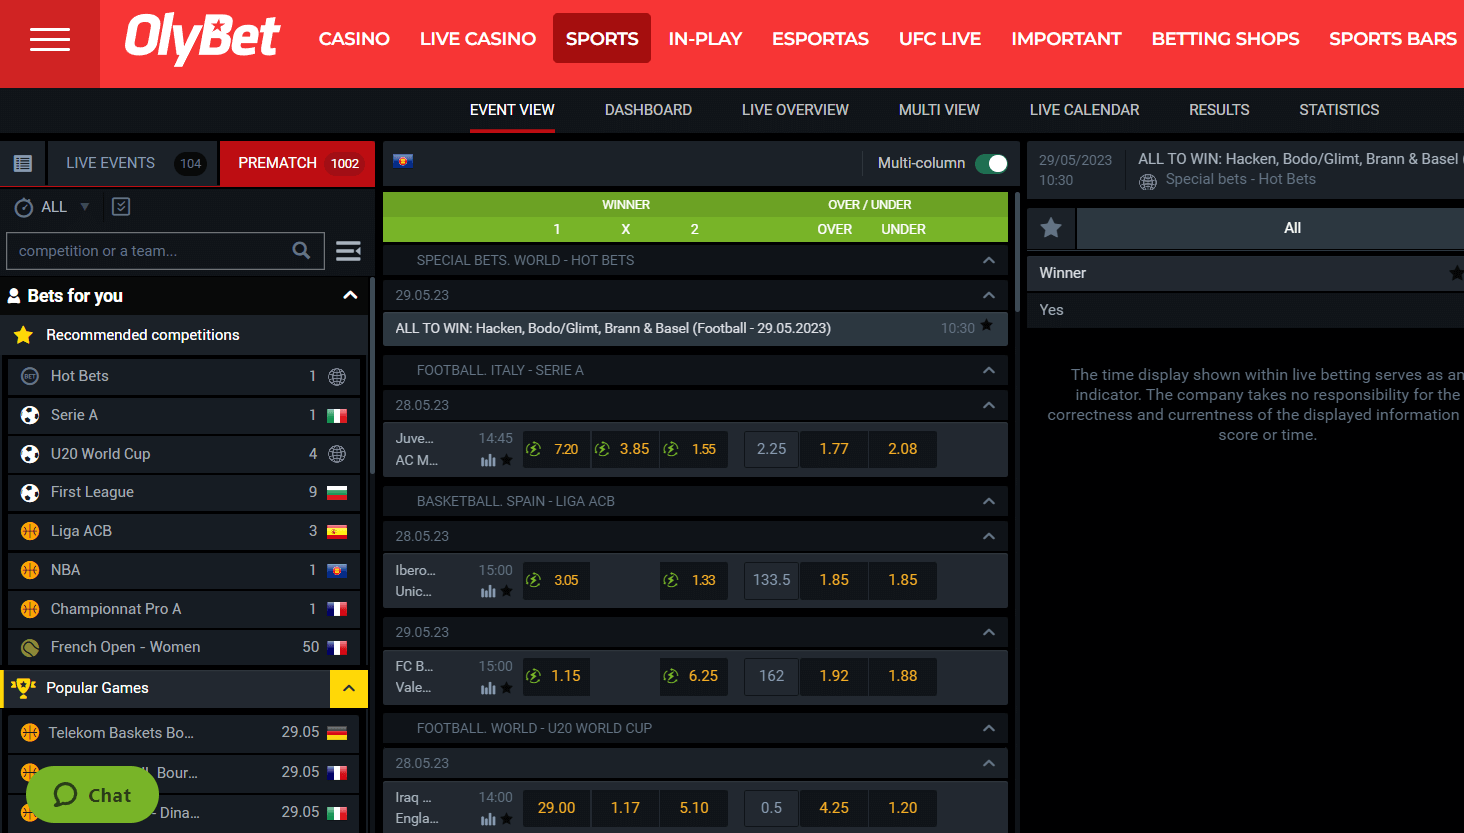Open the RESULTS page
The height and width of the screenshot is (833, 1464).
tap(1219, 110)
